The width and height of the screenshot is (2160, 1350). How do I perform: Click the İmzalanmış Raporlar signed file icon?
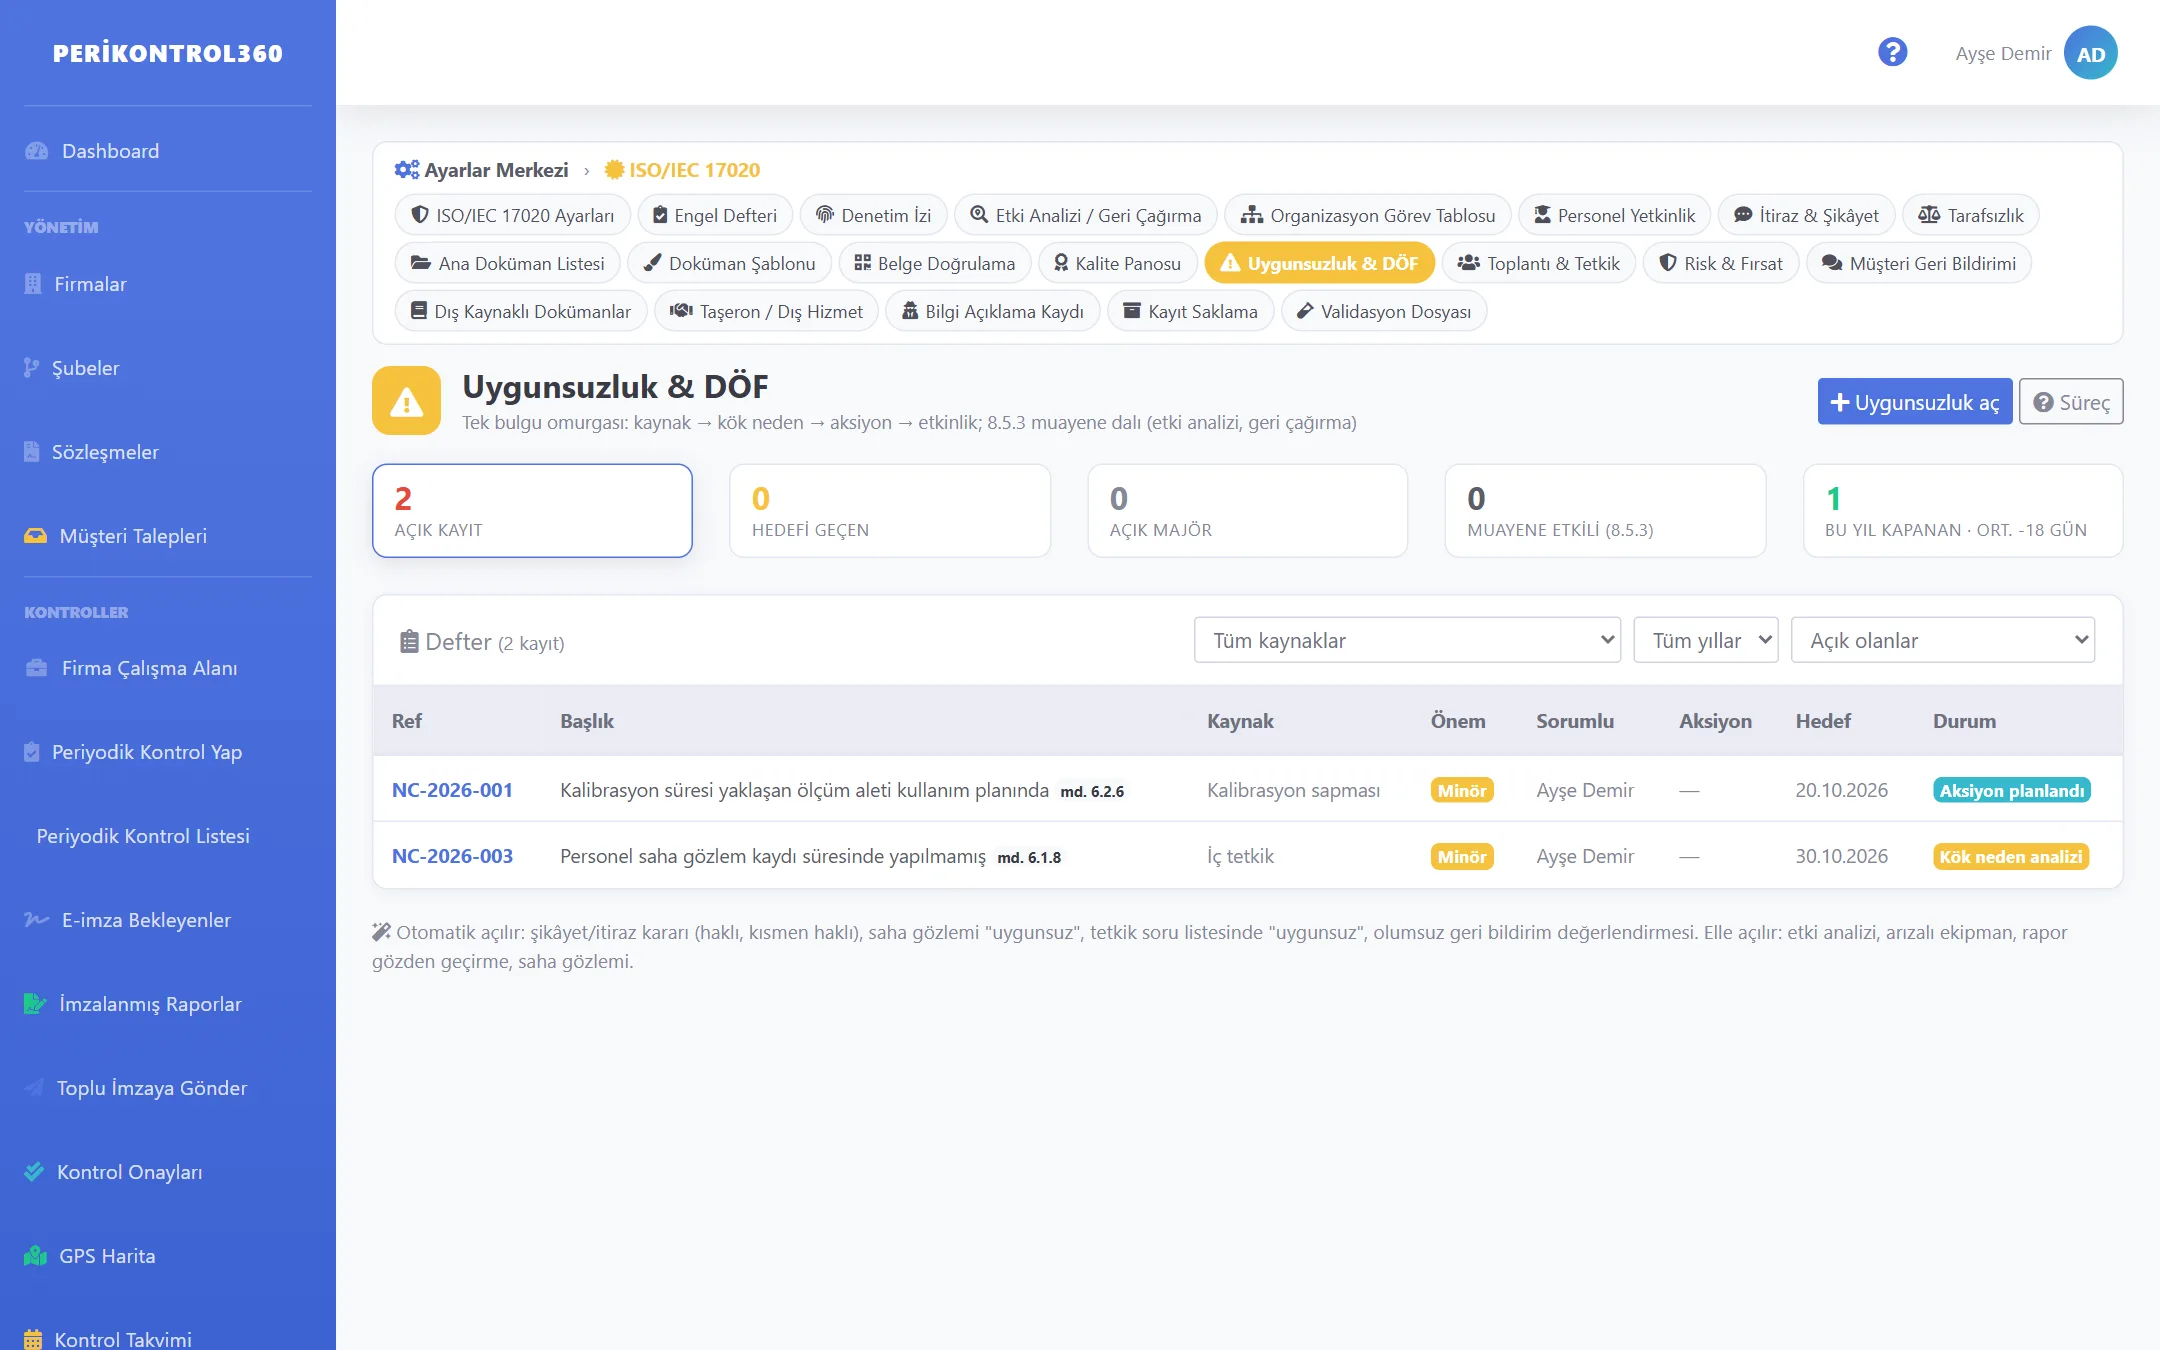pyautogui.click(x=35, y=1004)
